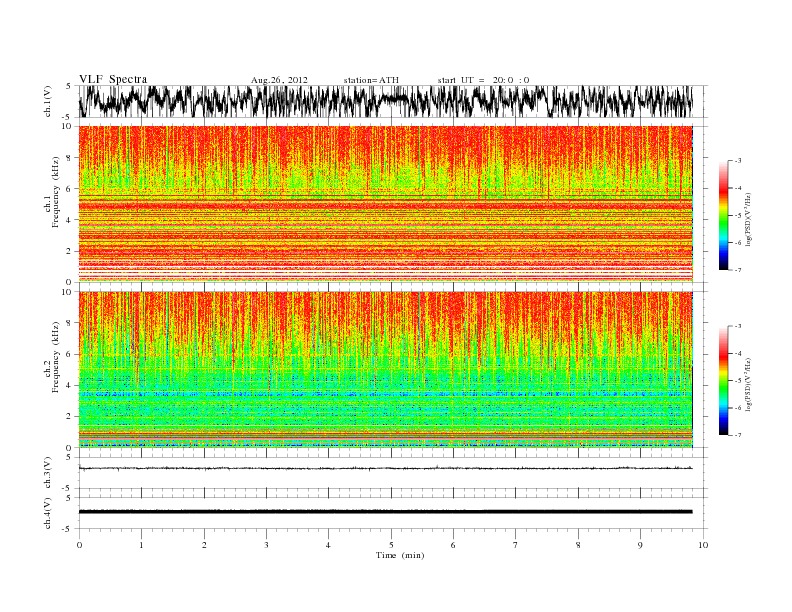Click time axis tick label '0'
The image size is (792, 612).
79,545
